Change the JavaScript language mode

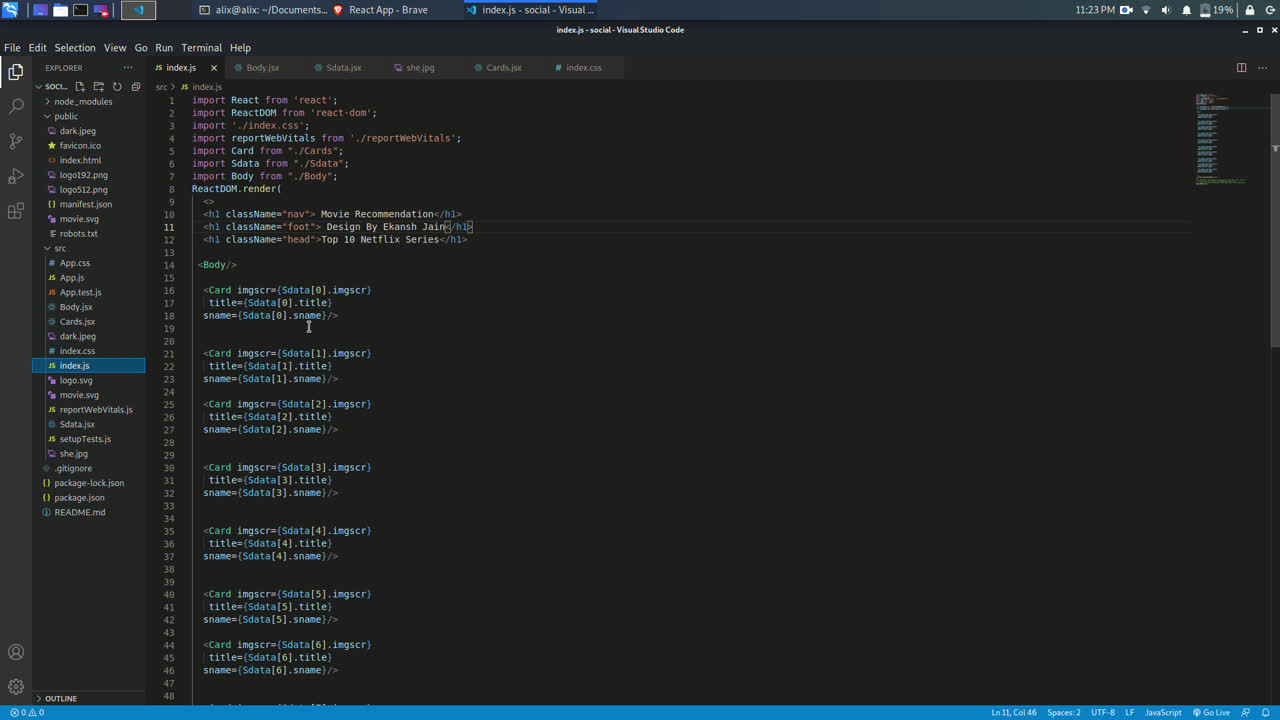coord(1163,712)
